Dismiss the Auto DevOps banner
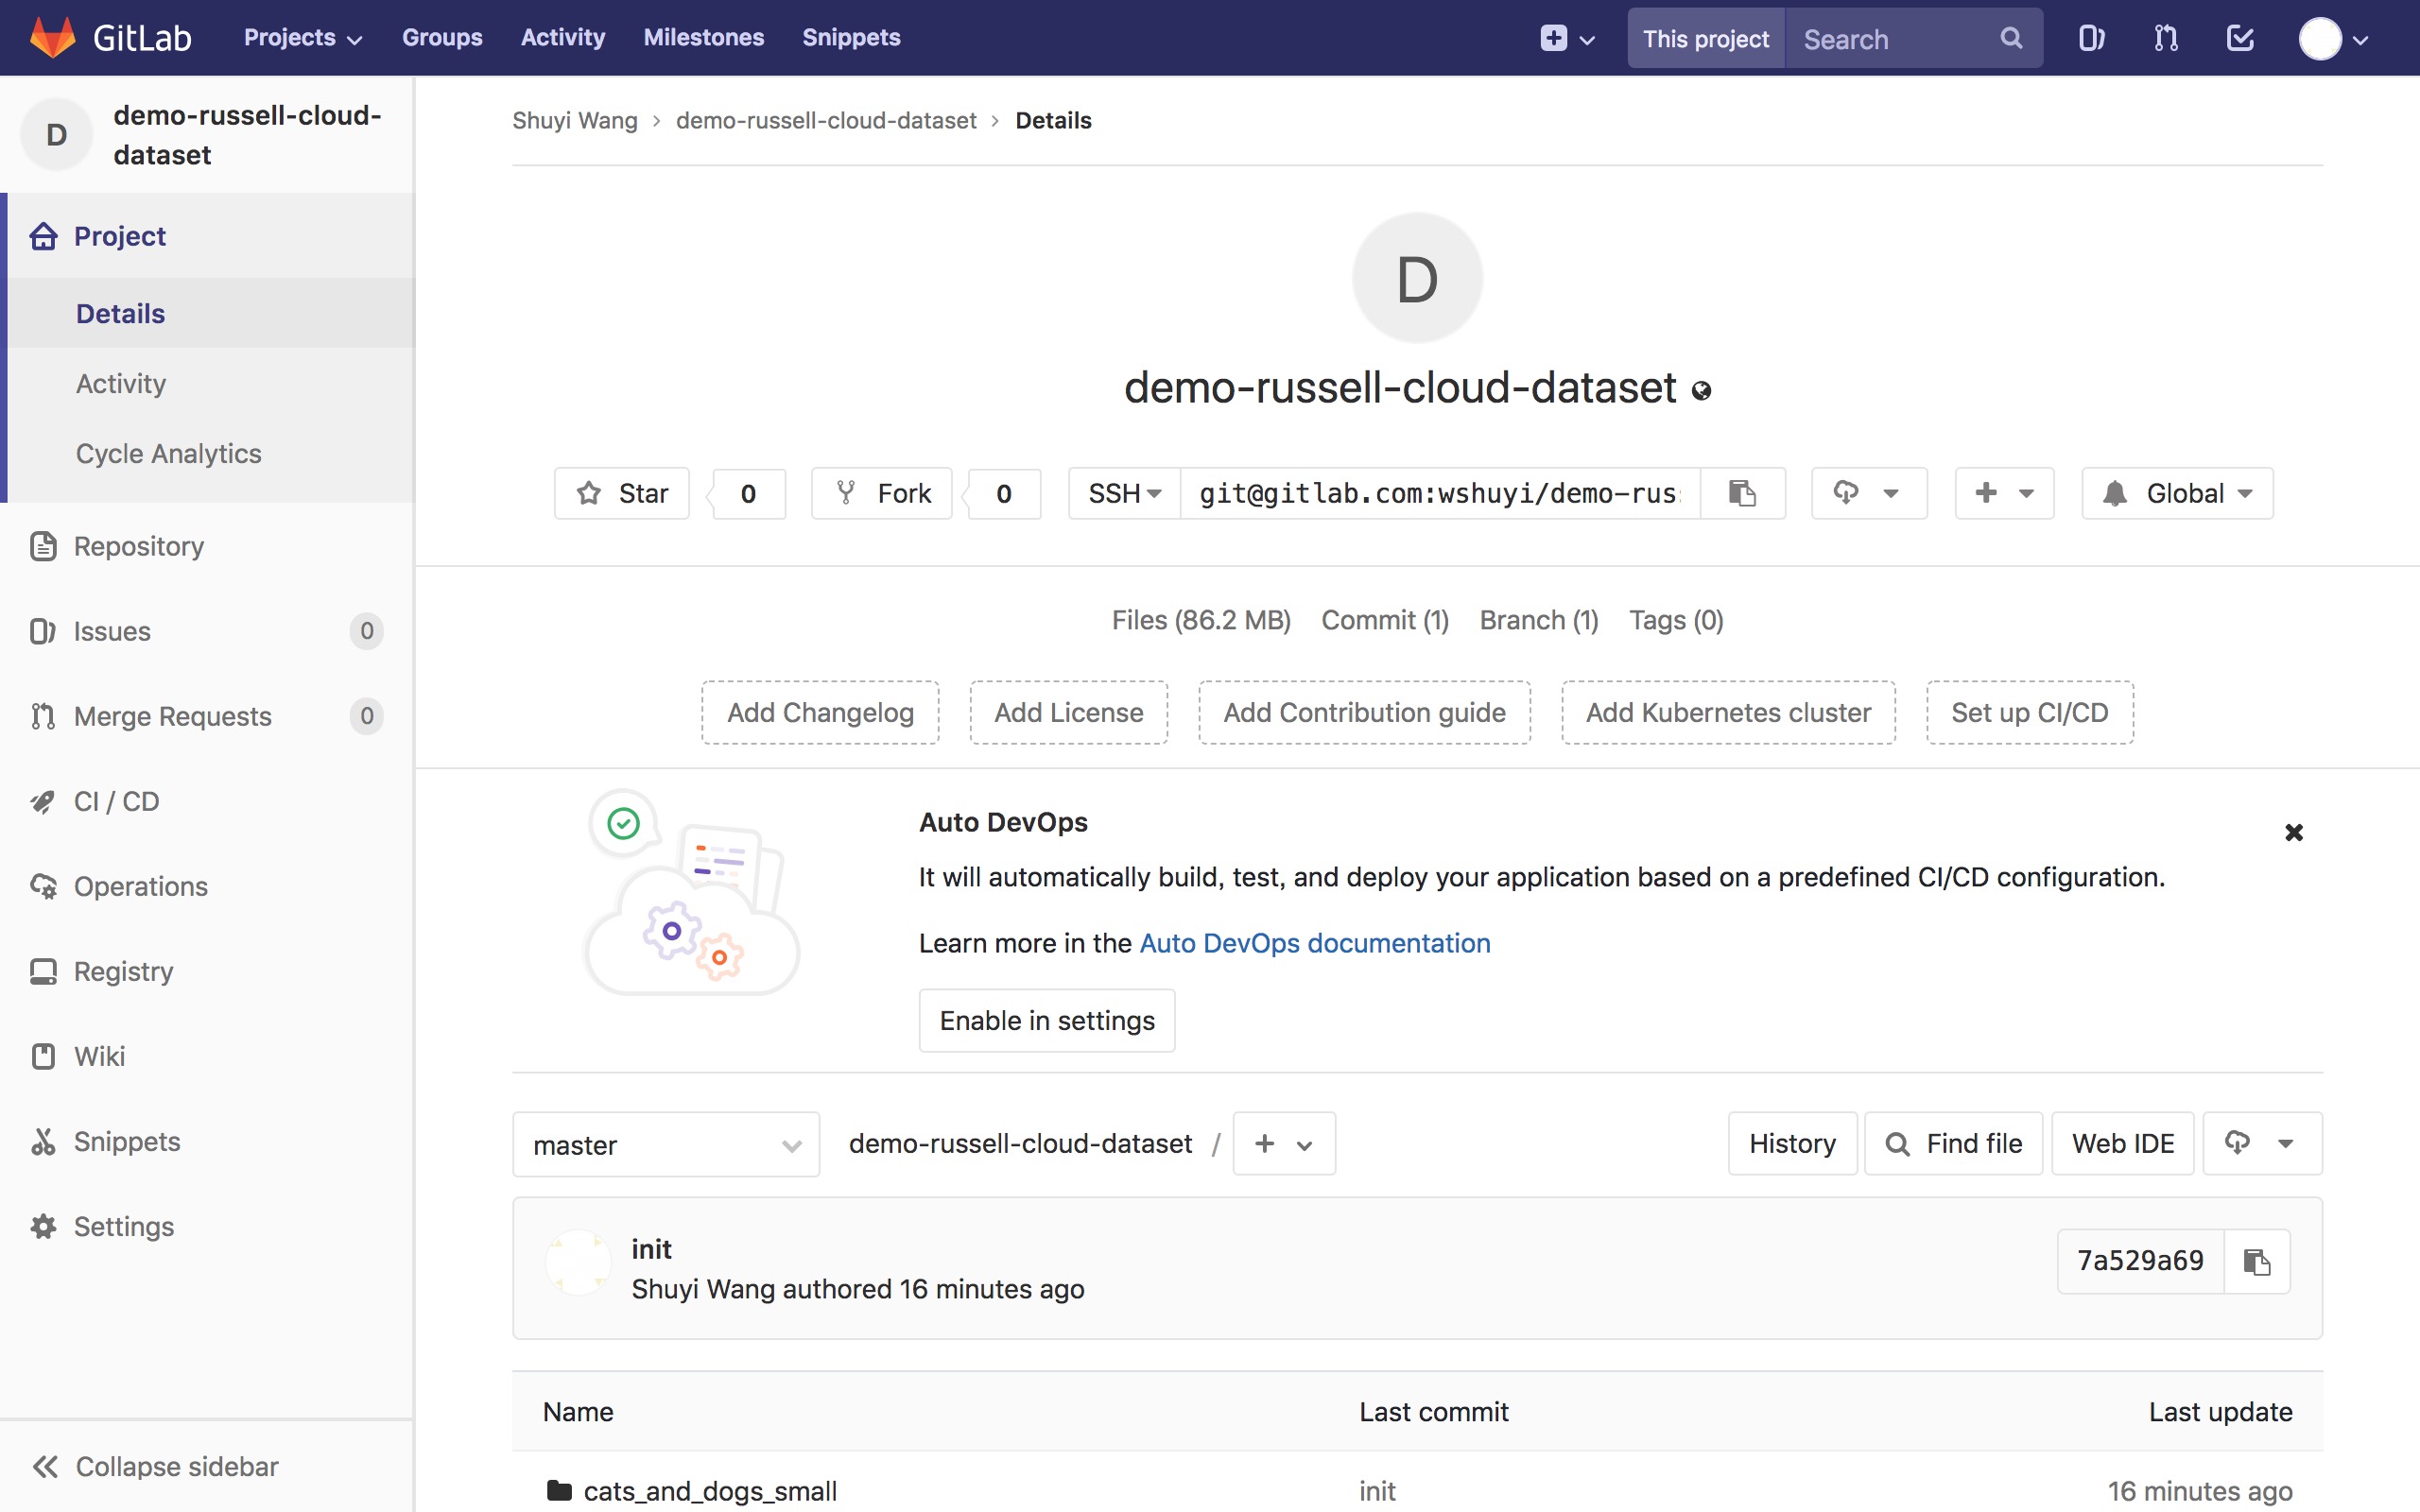The height and width of the screenshot is (1512, 2420). pos(2293,832)
